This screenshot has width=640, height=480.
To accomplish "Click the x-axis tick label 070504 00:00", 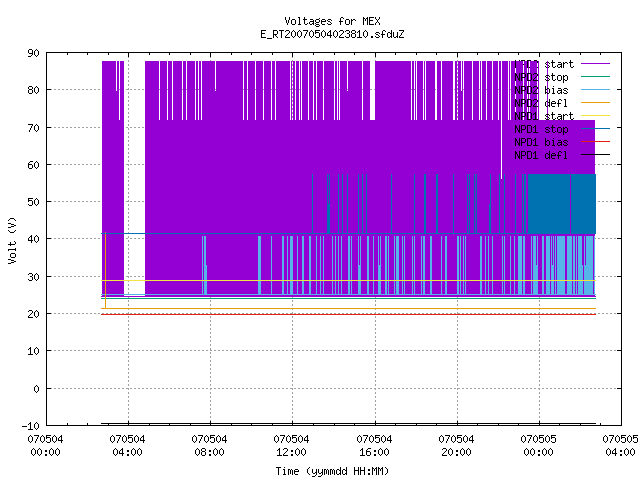I will click(45, 446).
